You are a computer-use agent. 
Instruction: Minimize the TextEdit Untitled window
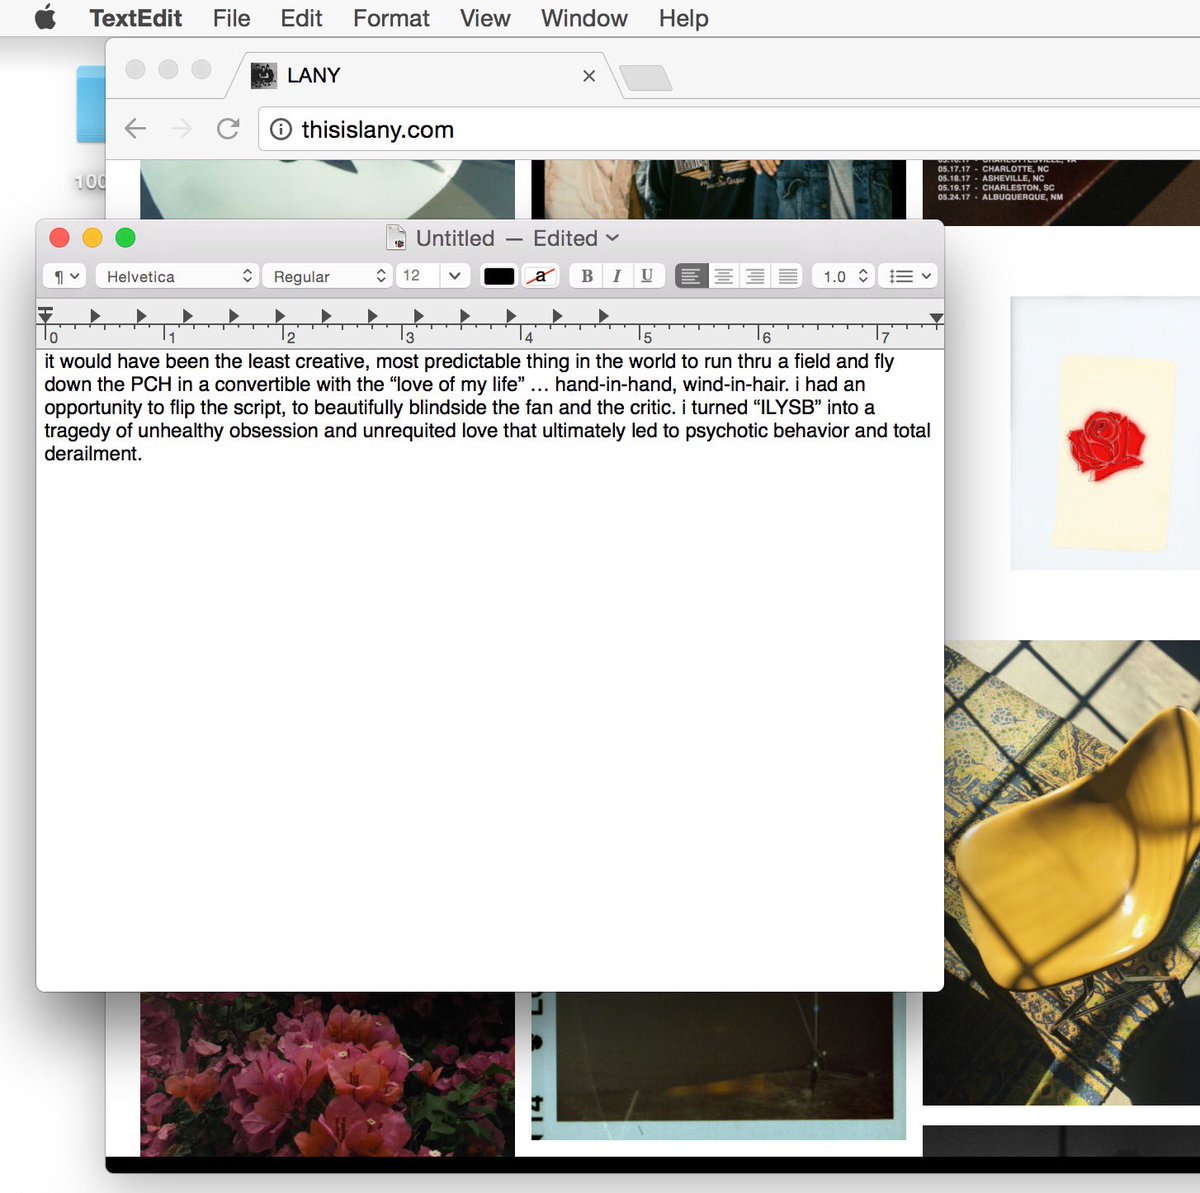pyautogui.click(x=92, y=238)
